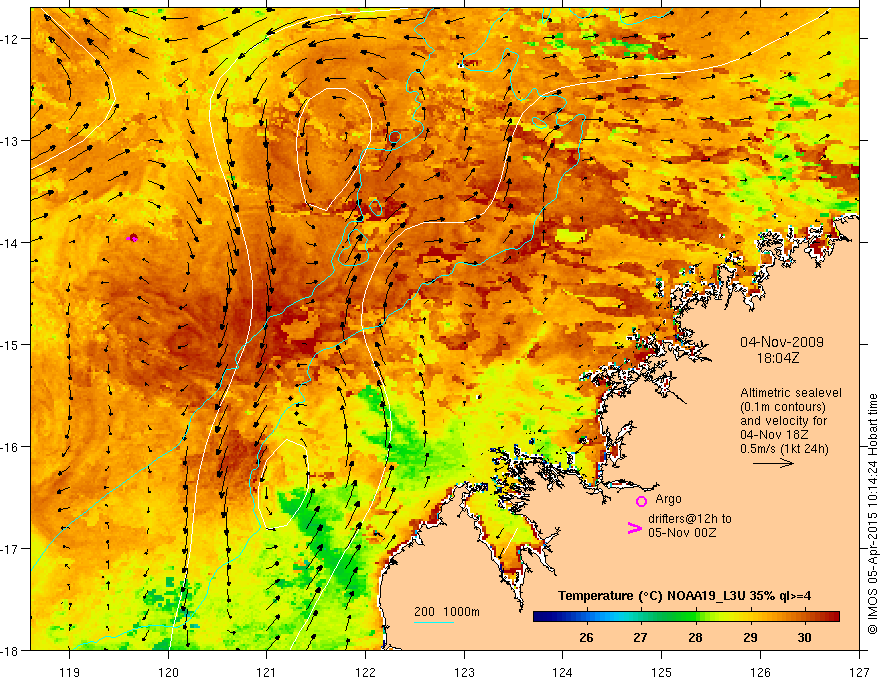Click the 27 value on the temperature scale
Image resolution: width=880 pixels, height=680 pixels.
(x=641, y=637)
